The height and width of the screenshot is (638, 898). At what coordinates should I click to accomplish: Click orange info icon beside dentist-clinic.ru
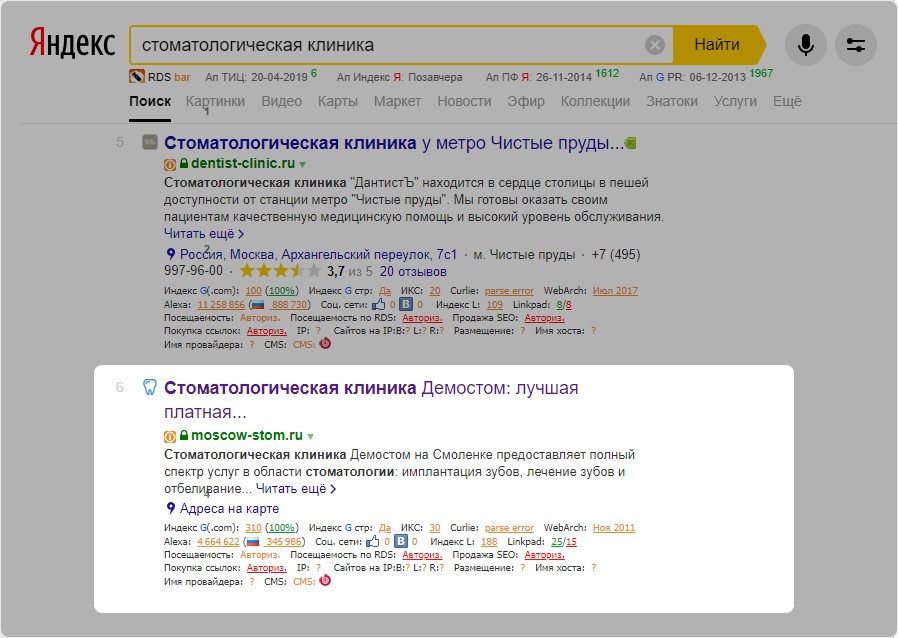pos(170,165)
